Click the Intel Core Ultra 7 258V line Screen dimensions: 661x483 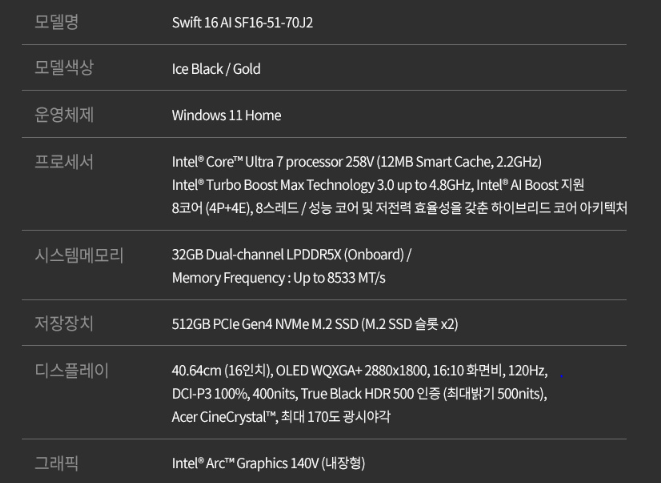click(x=357, y=161)
